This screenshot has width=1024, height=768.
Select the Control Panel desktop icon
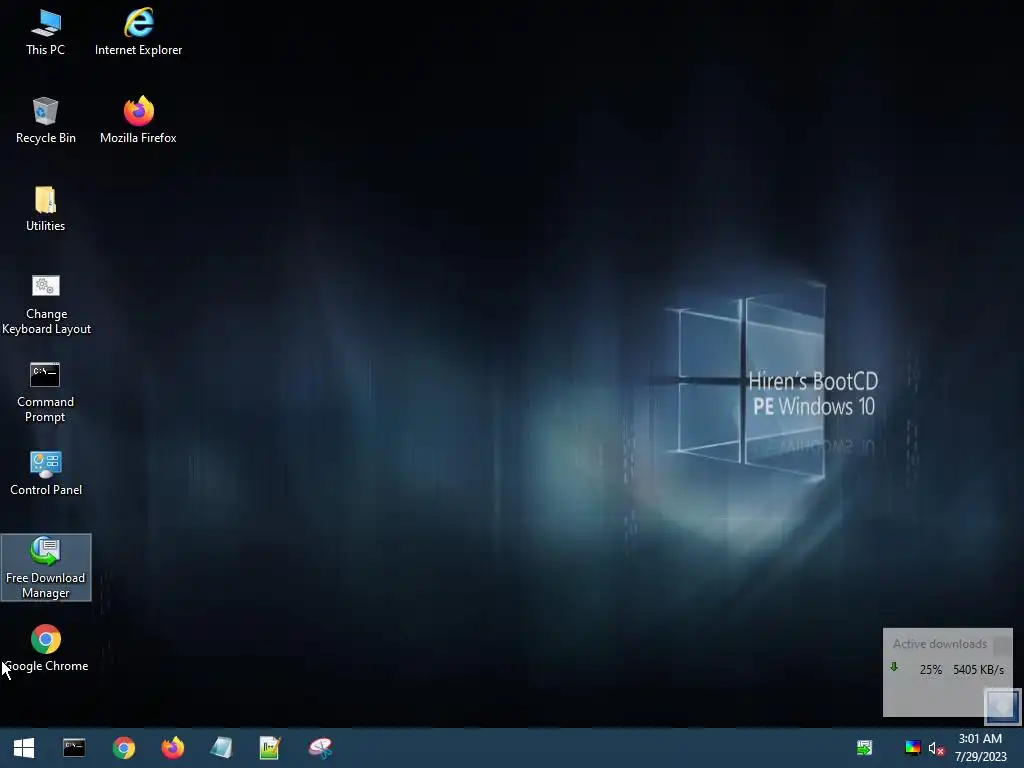[46, 473]
